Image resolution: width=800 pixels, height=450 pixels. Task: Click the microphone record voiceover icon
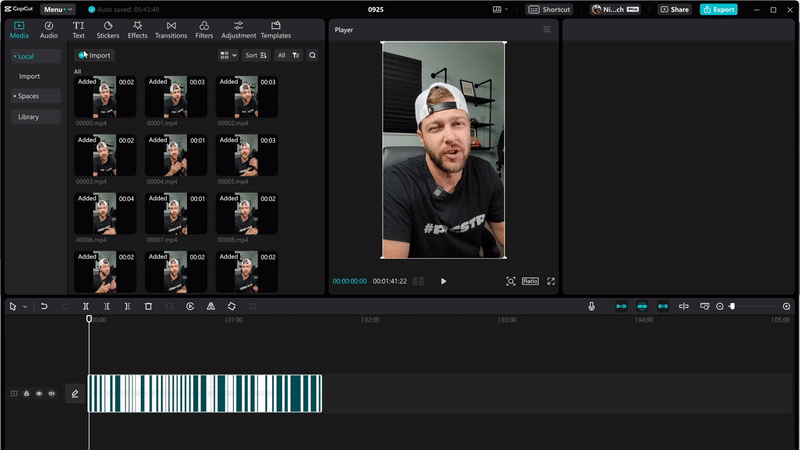[x=592, y=306]
